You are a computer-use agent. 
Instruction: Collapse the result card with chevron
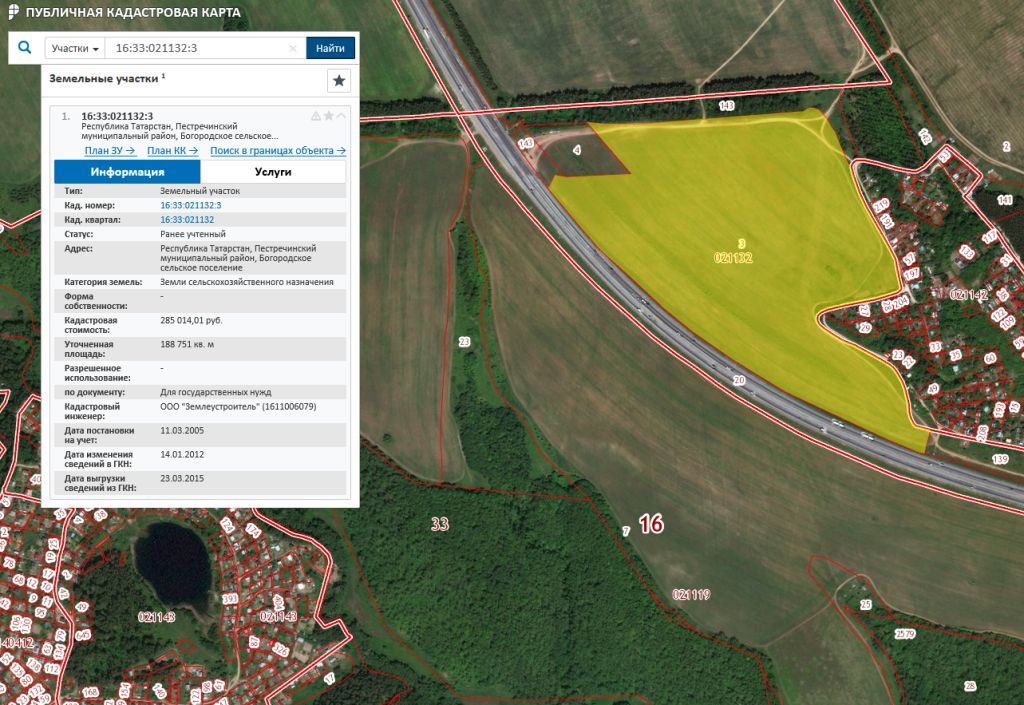(x=341, y=116)
